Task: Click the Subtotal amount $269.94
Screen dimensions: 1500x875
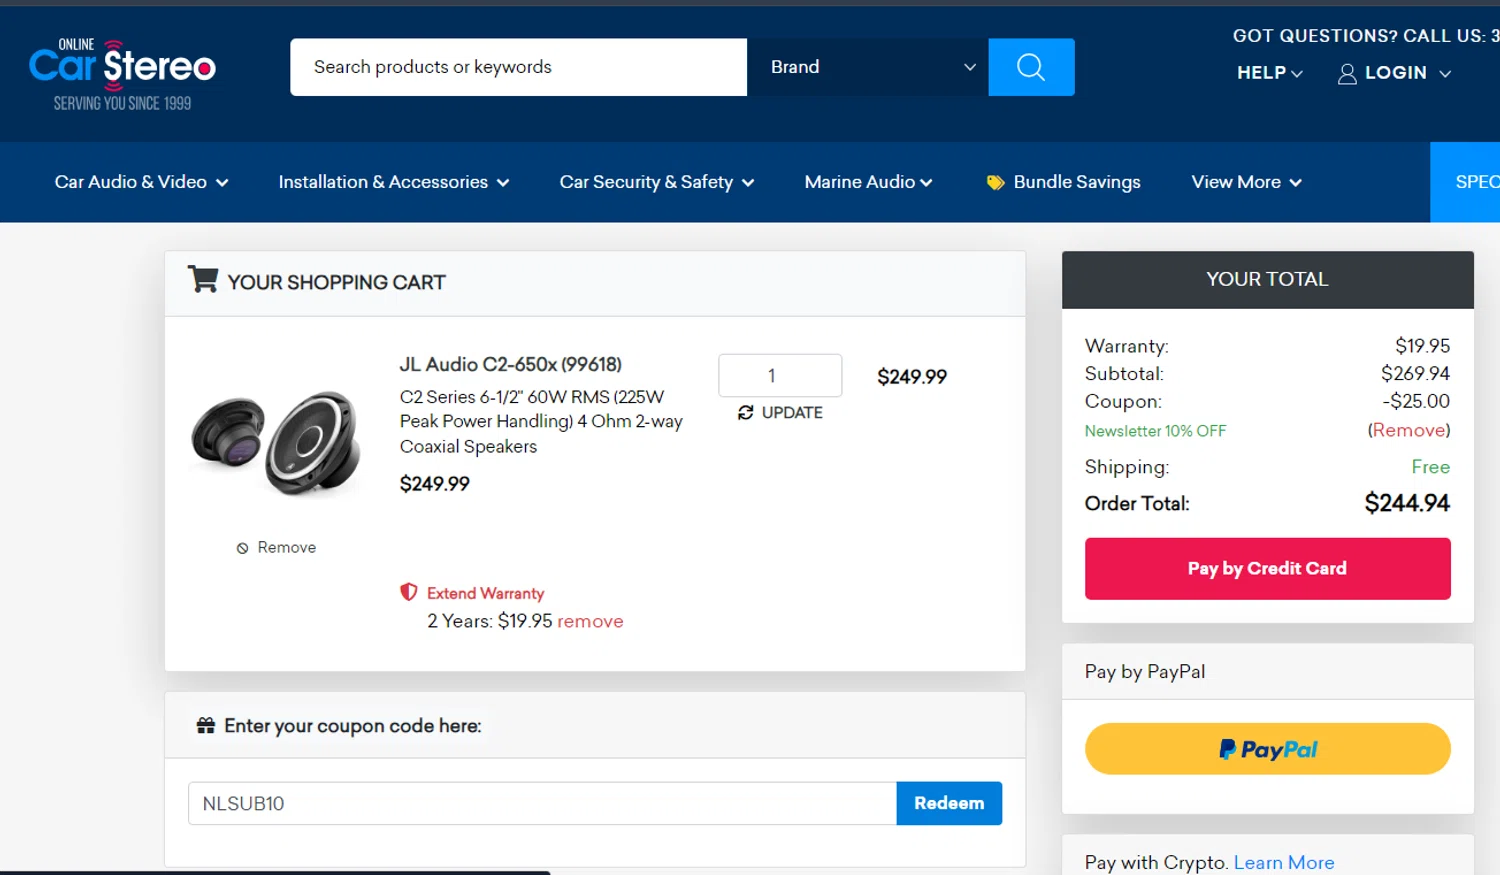Action: [x=1415, y=374]
